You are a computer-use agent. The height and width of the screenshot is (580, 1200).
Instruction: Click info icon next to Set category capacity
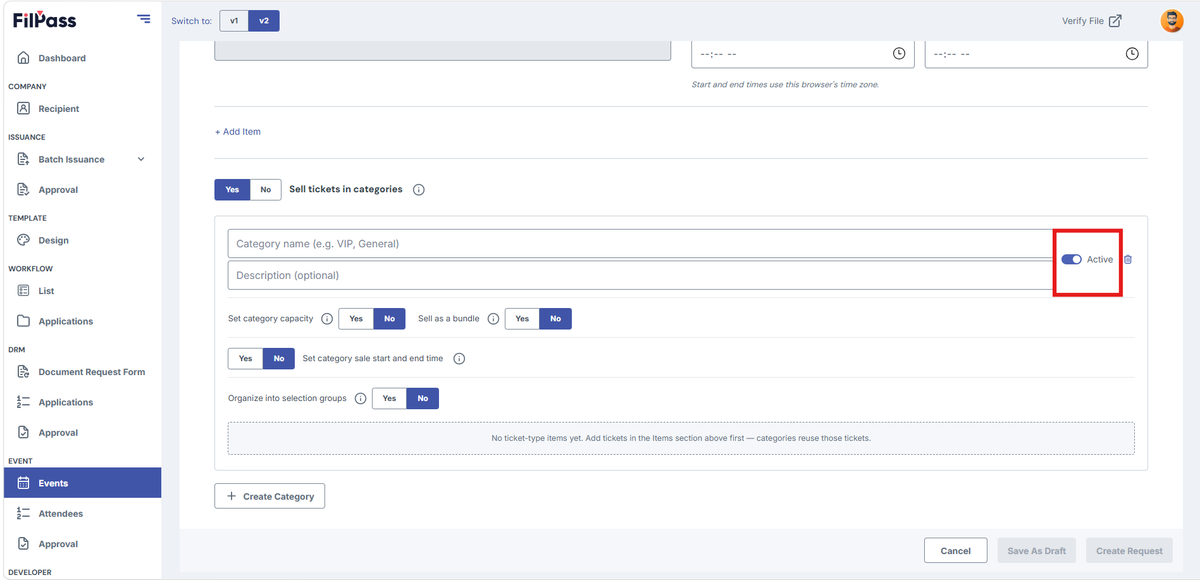coord(327,319)
